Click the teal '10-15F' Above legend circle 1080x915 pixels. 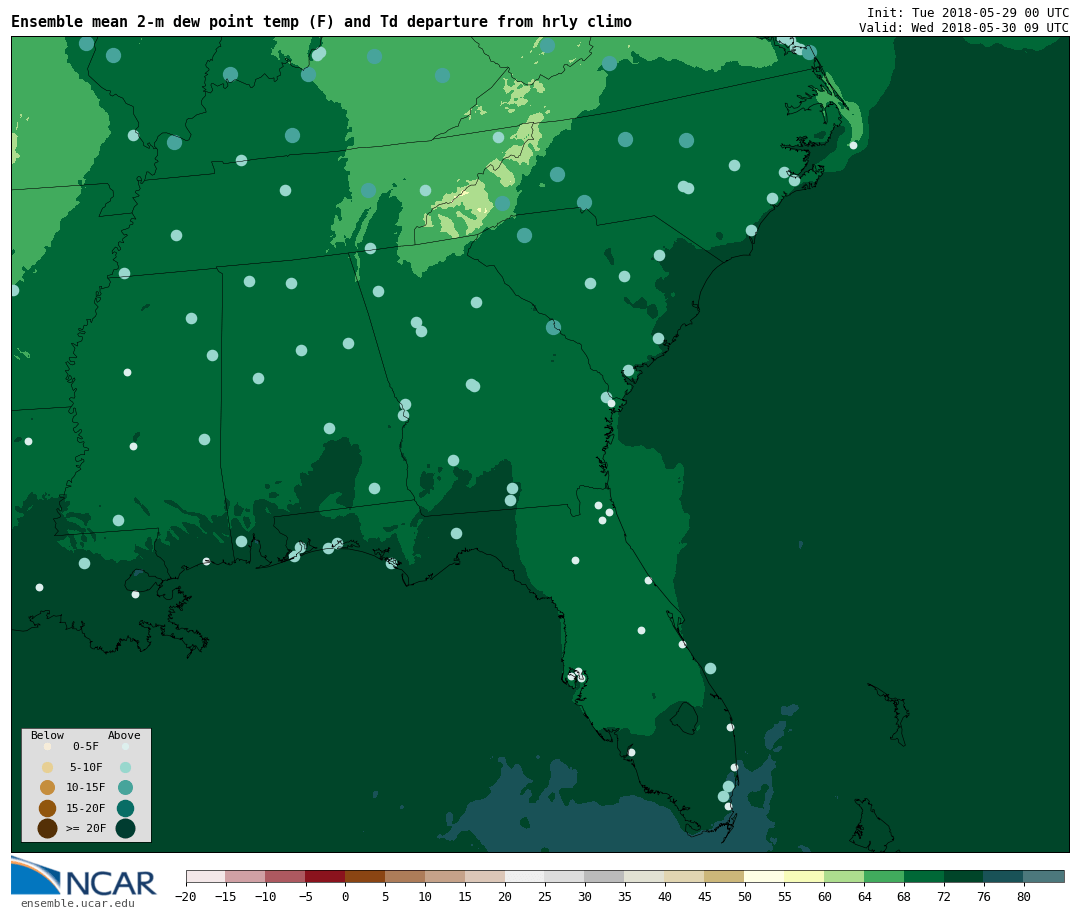125,787
